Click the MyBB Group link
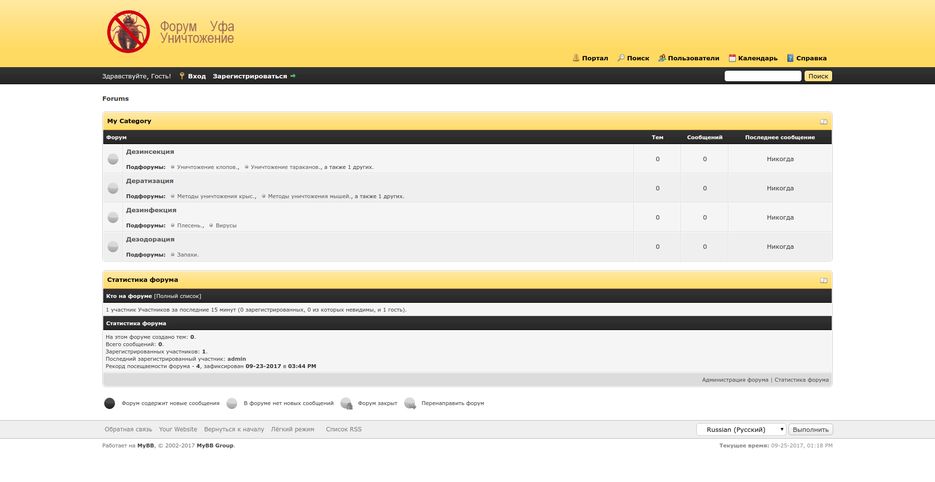This screenshot has width=935, height=482. 215,446
